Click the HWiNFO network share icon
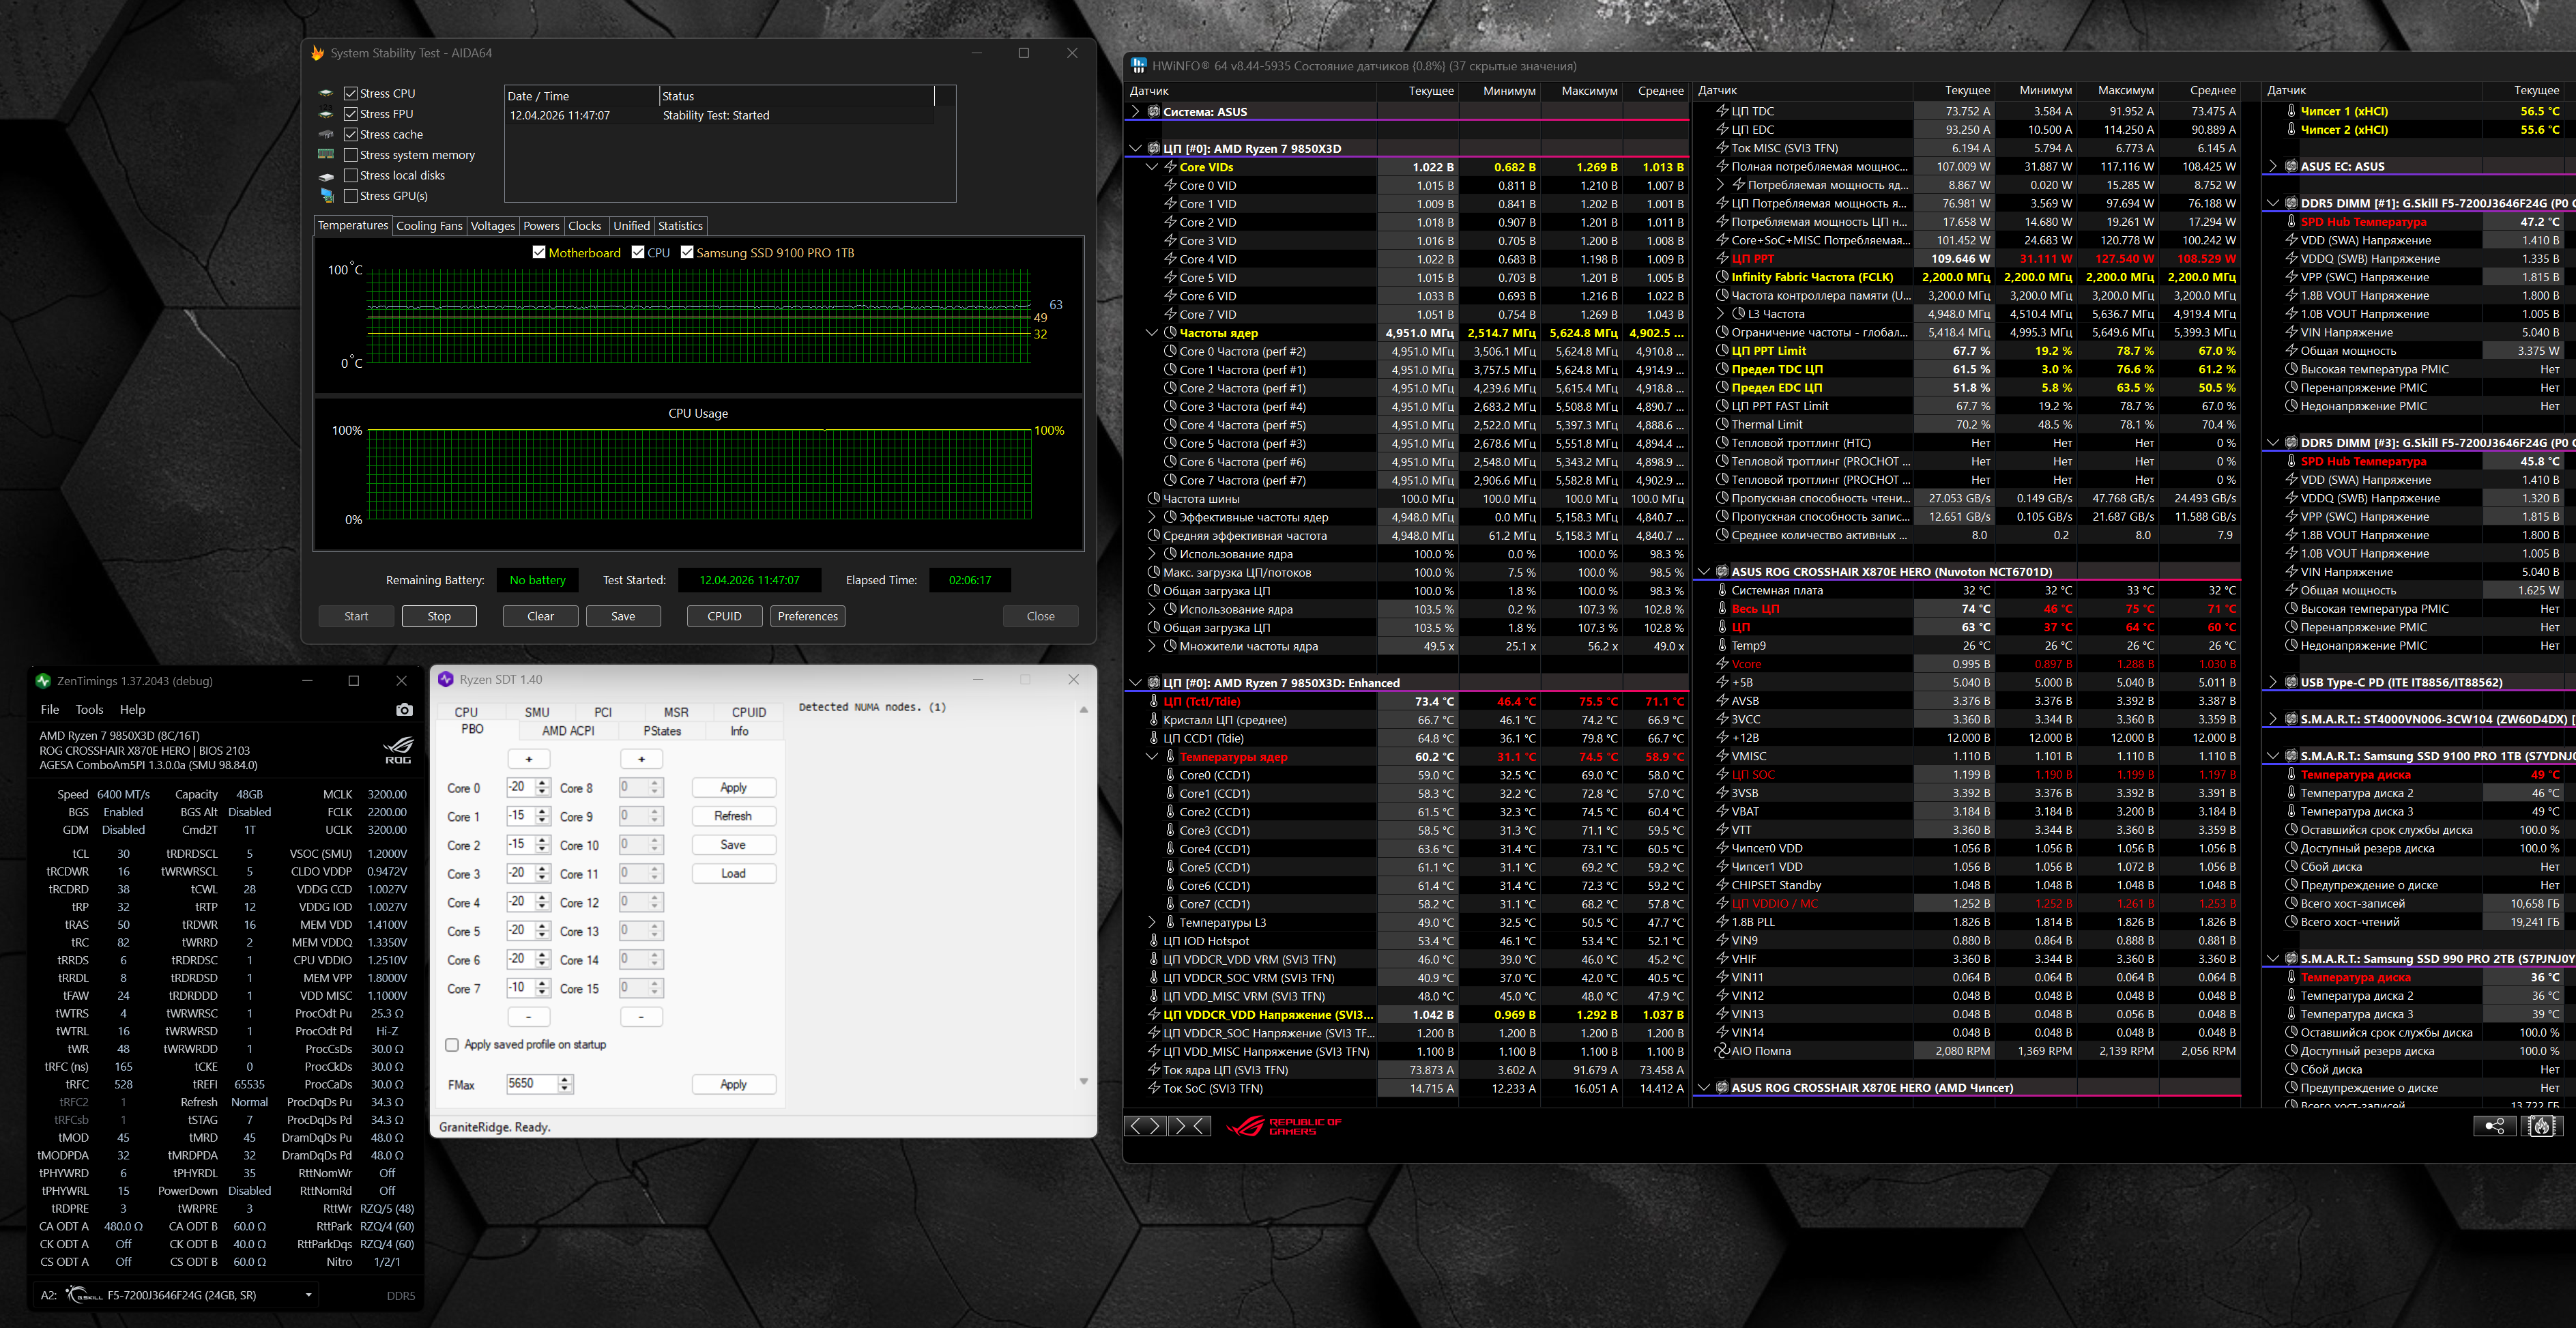The image size is (2576, 1328). click(2494, 1126)
